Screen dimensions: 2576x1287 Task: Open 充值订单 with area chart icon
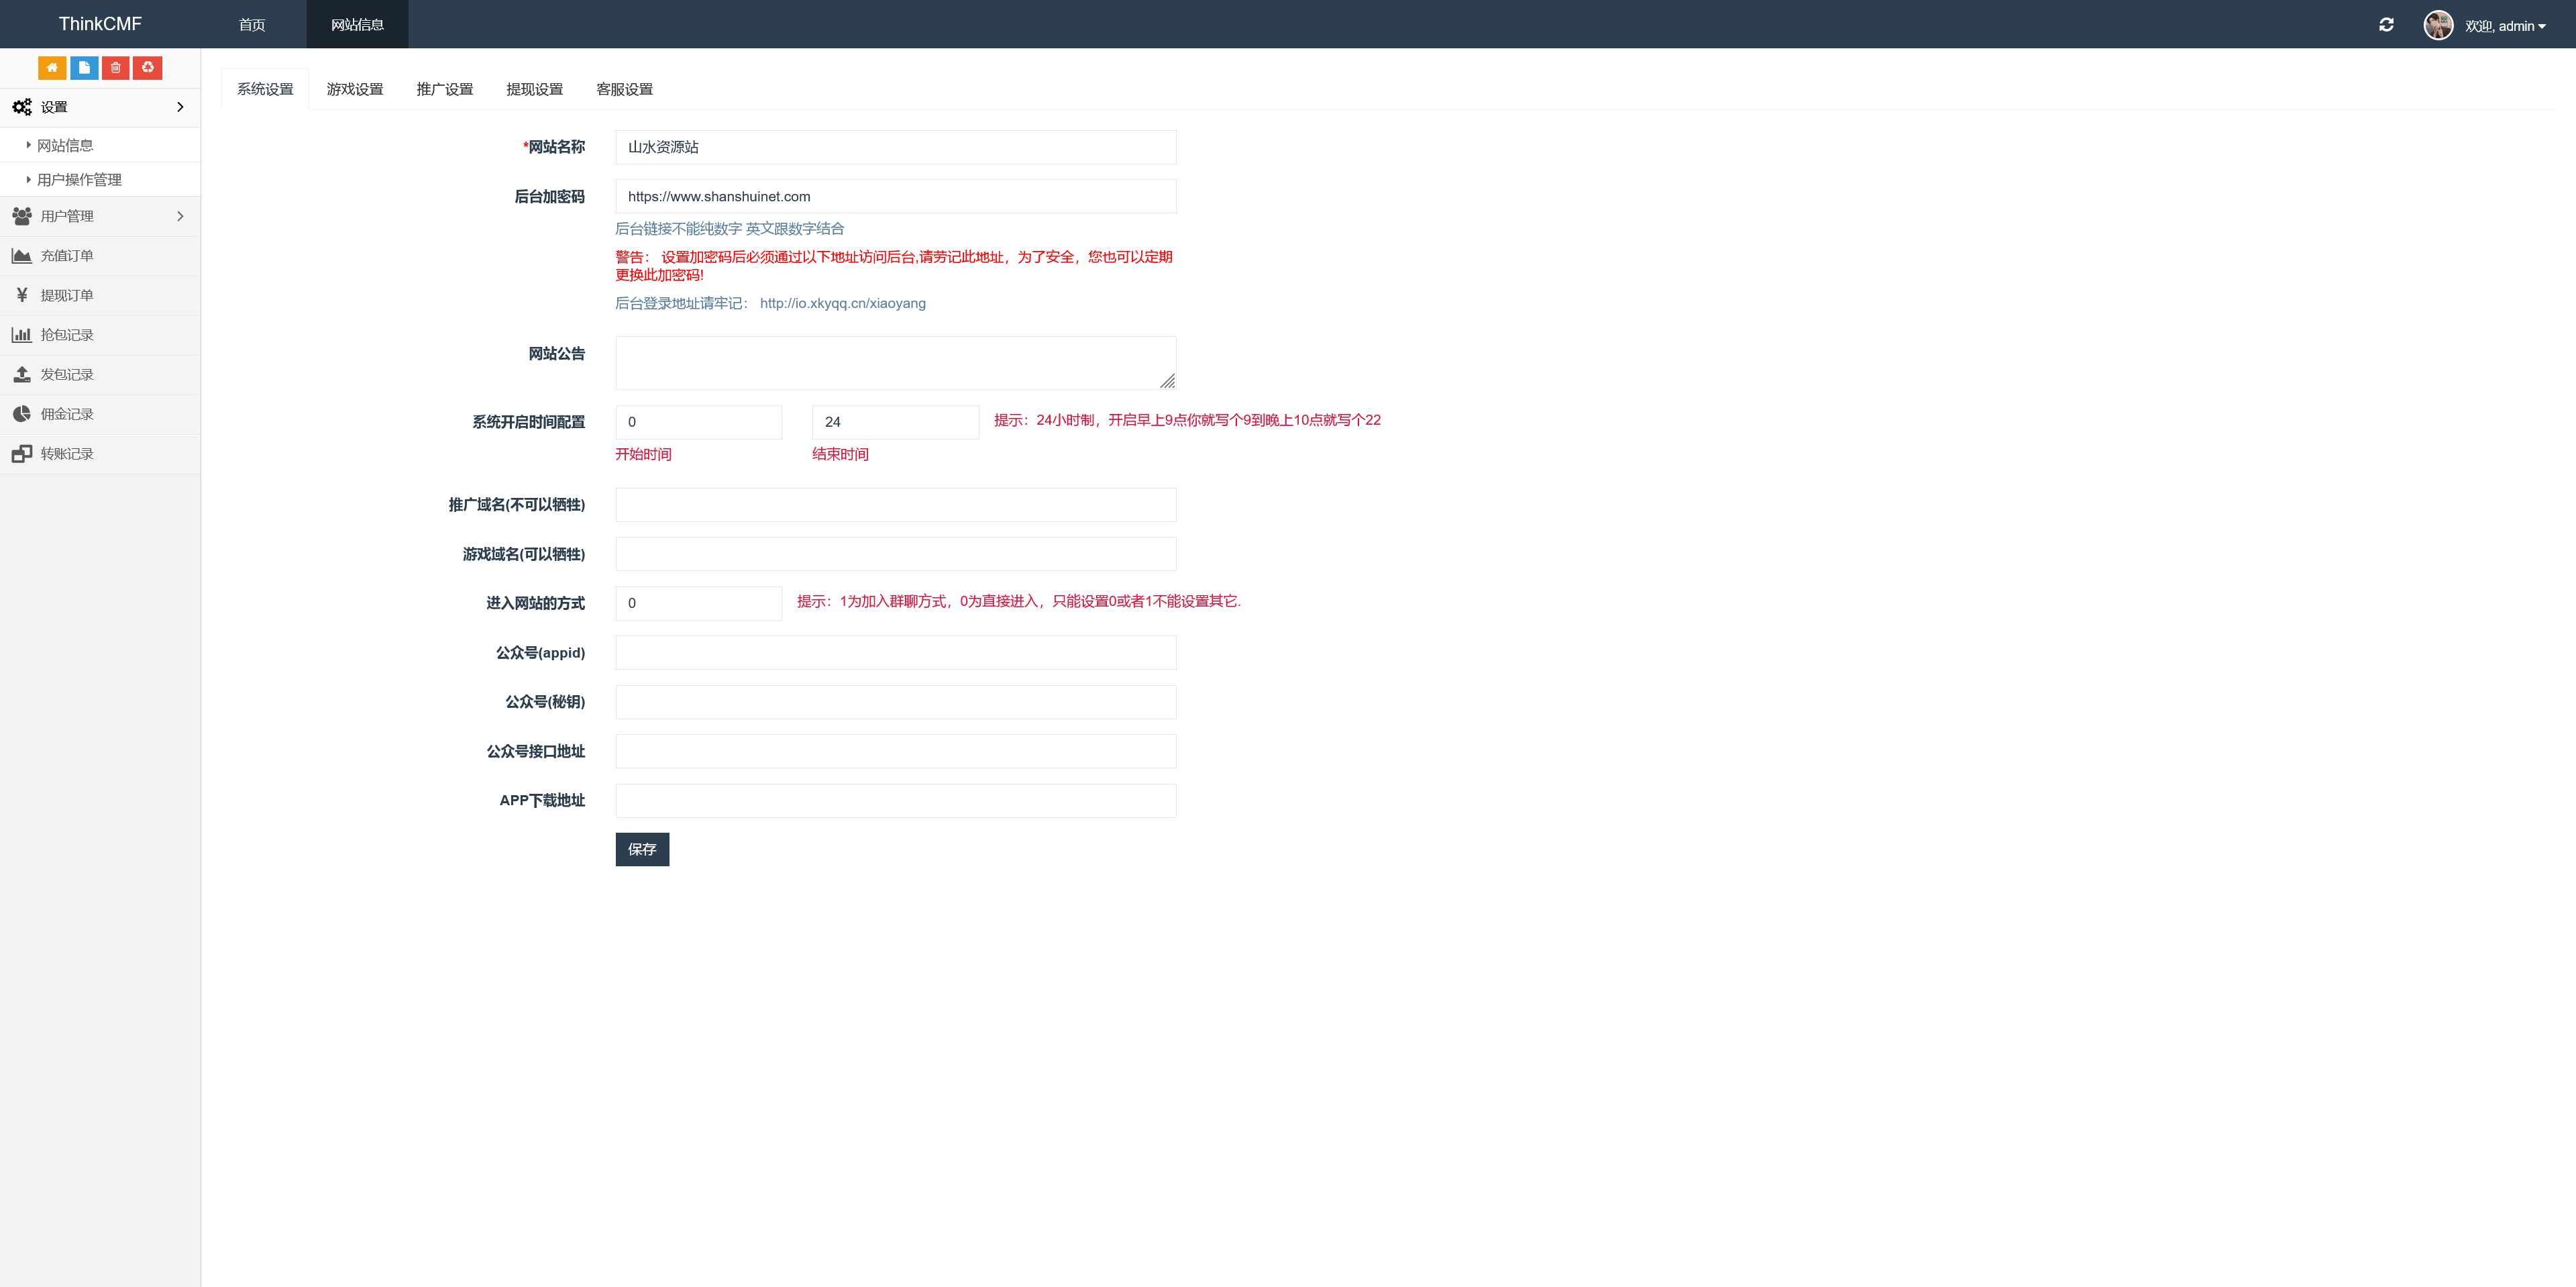(x=67, y=256)
